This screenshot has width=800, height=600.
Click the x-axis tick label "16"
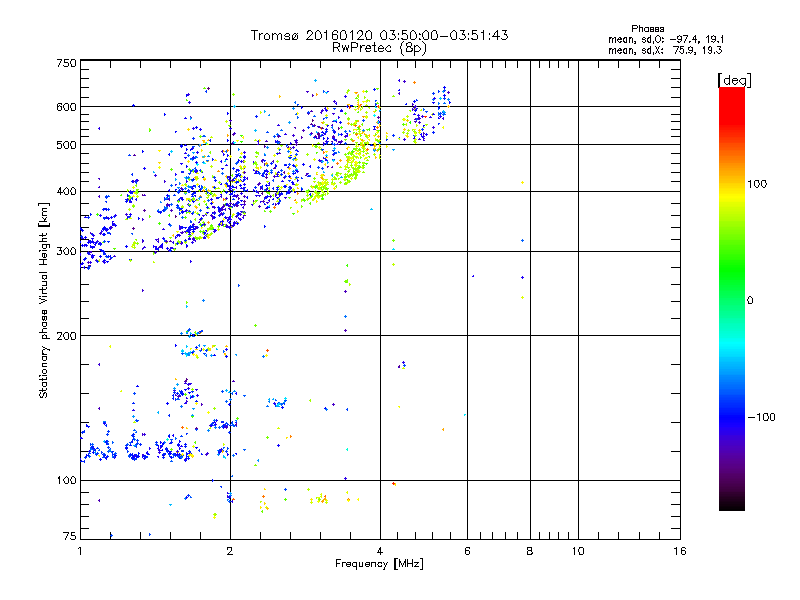[680, 551]
